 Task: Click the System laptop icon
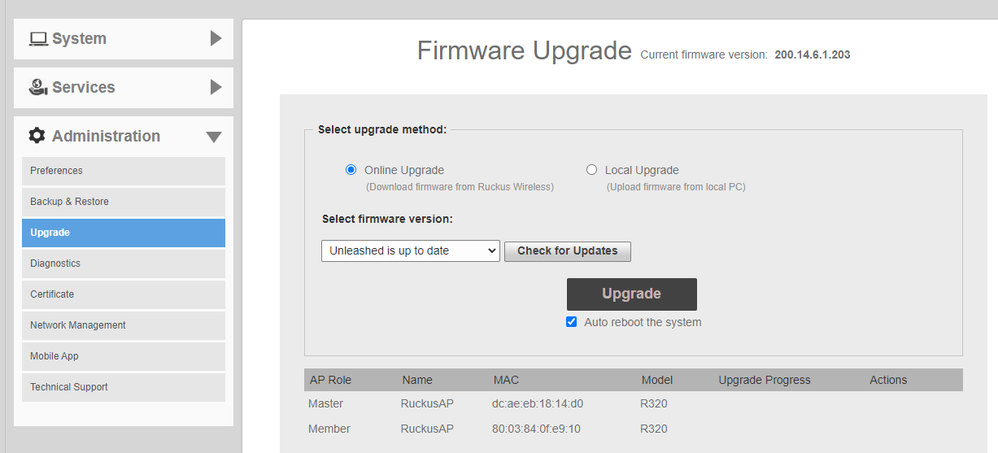tap(38, 39)
